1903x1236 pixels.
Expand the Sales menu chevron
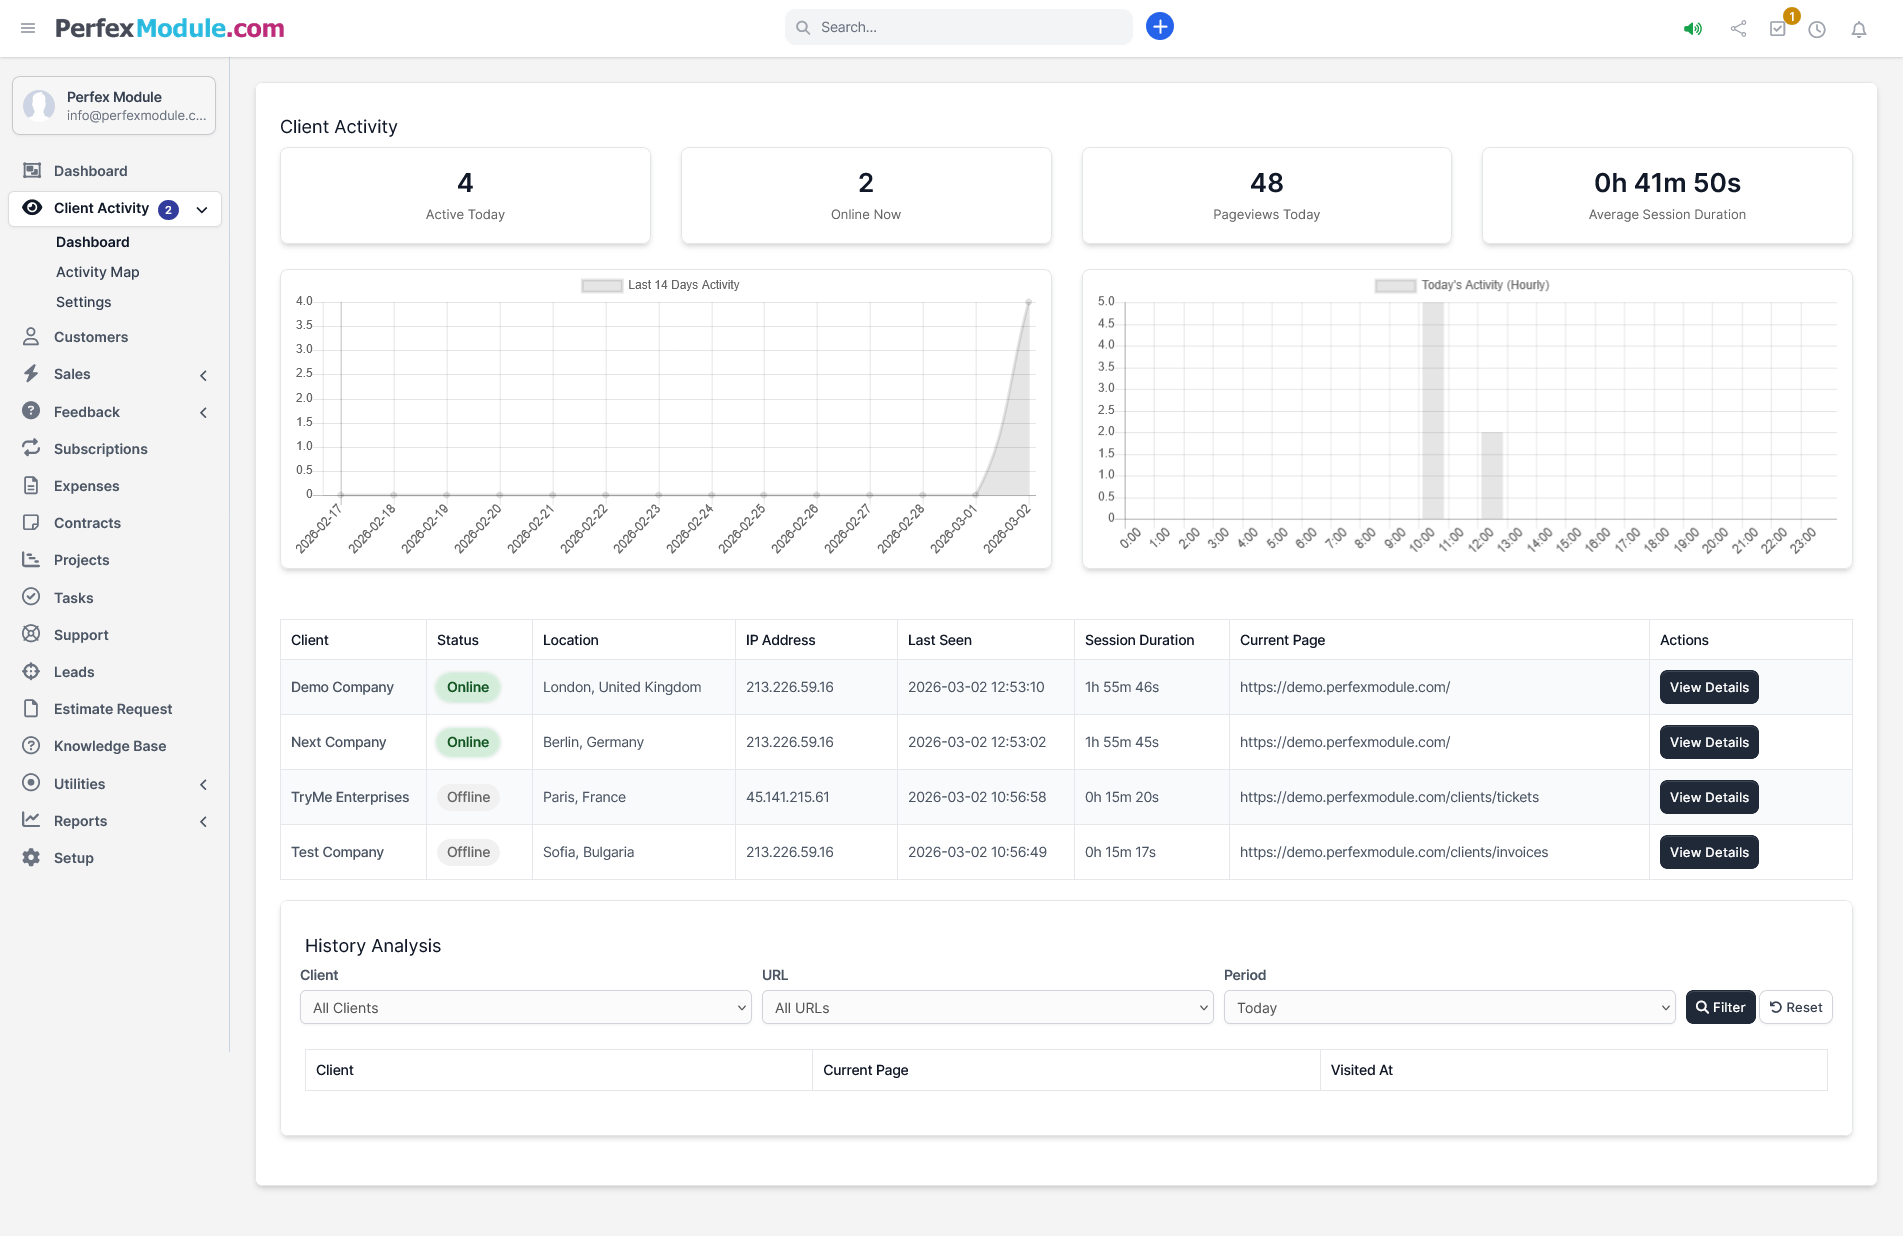click(x=204, y=375)
